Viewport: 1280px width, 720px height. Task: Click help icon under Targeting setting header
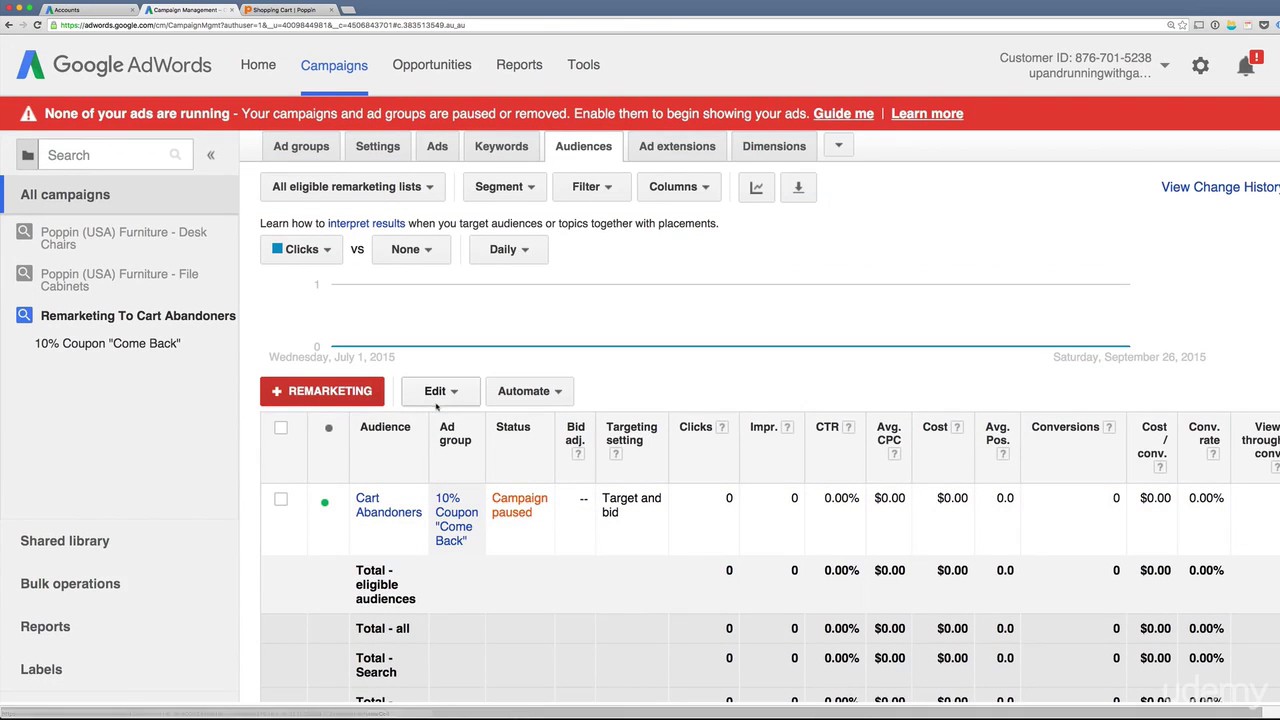pyautogui.click(x=615, y=454)
